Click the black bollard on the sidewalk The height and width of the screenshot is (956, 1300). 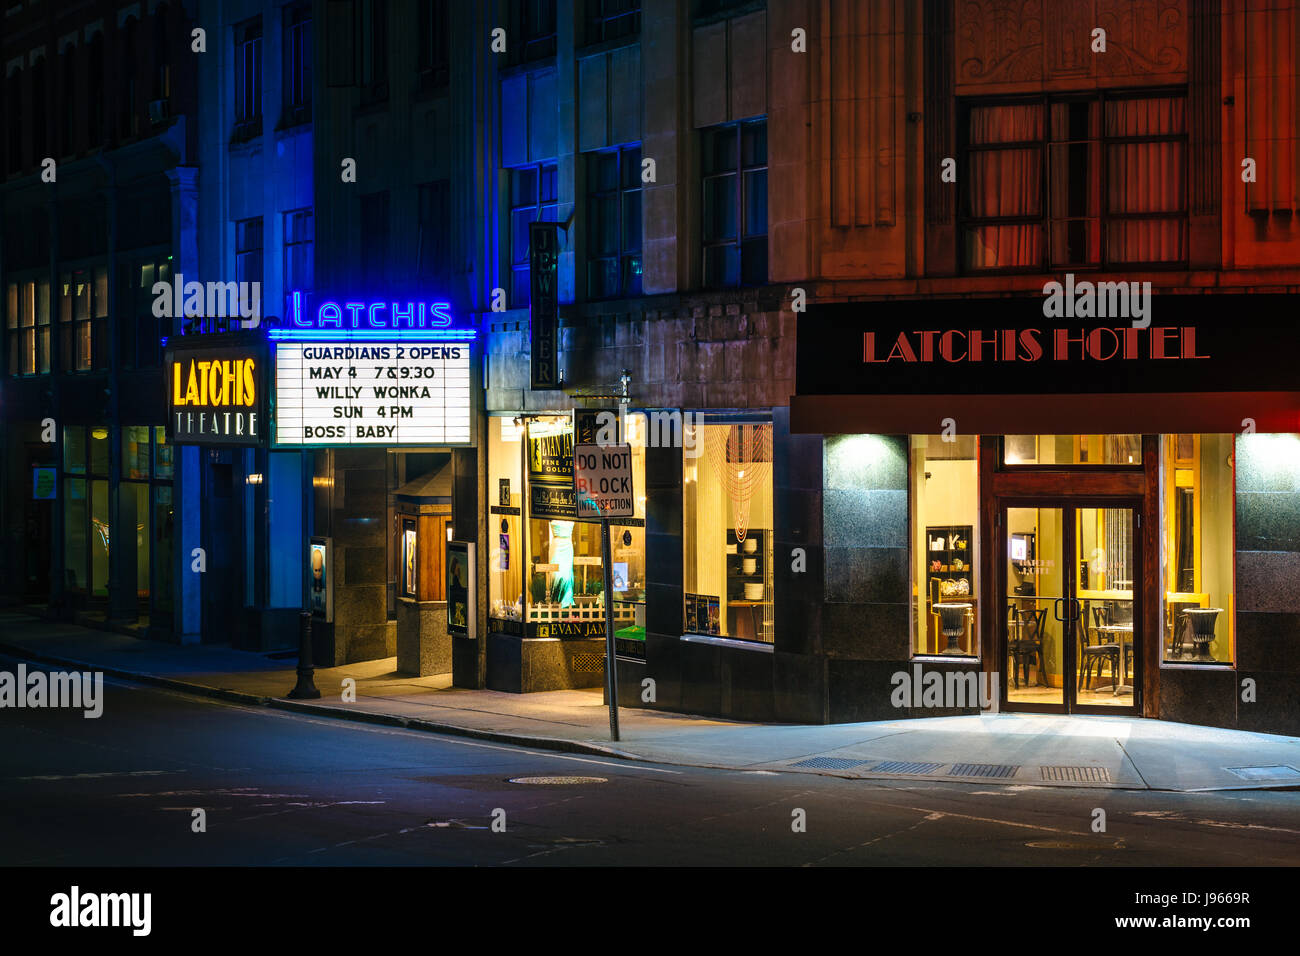click(x=304, y=655)
